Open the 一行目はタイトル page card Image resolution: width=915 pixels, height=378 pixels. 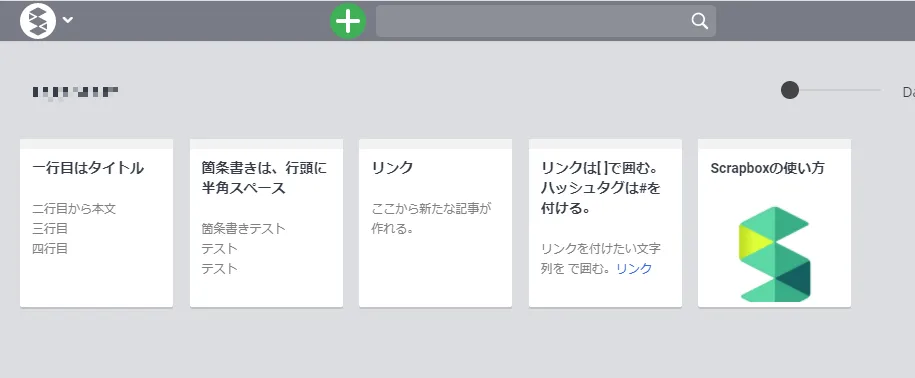[96, 223]
